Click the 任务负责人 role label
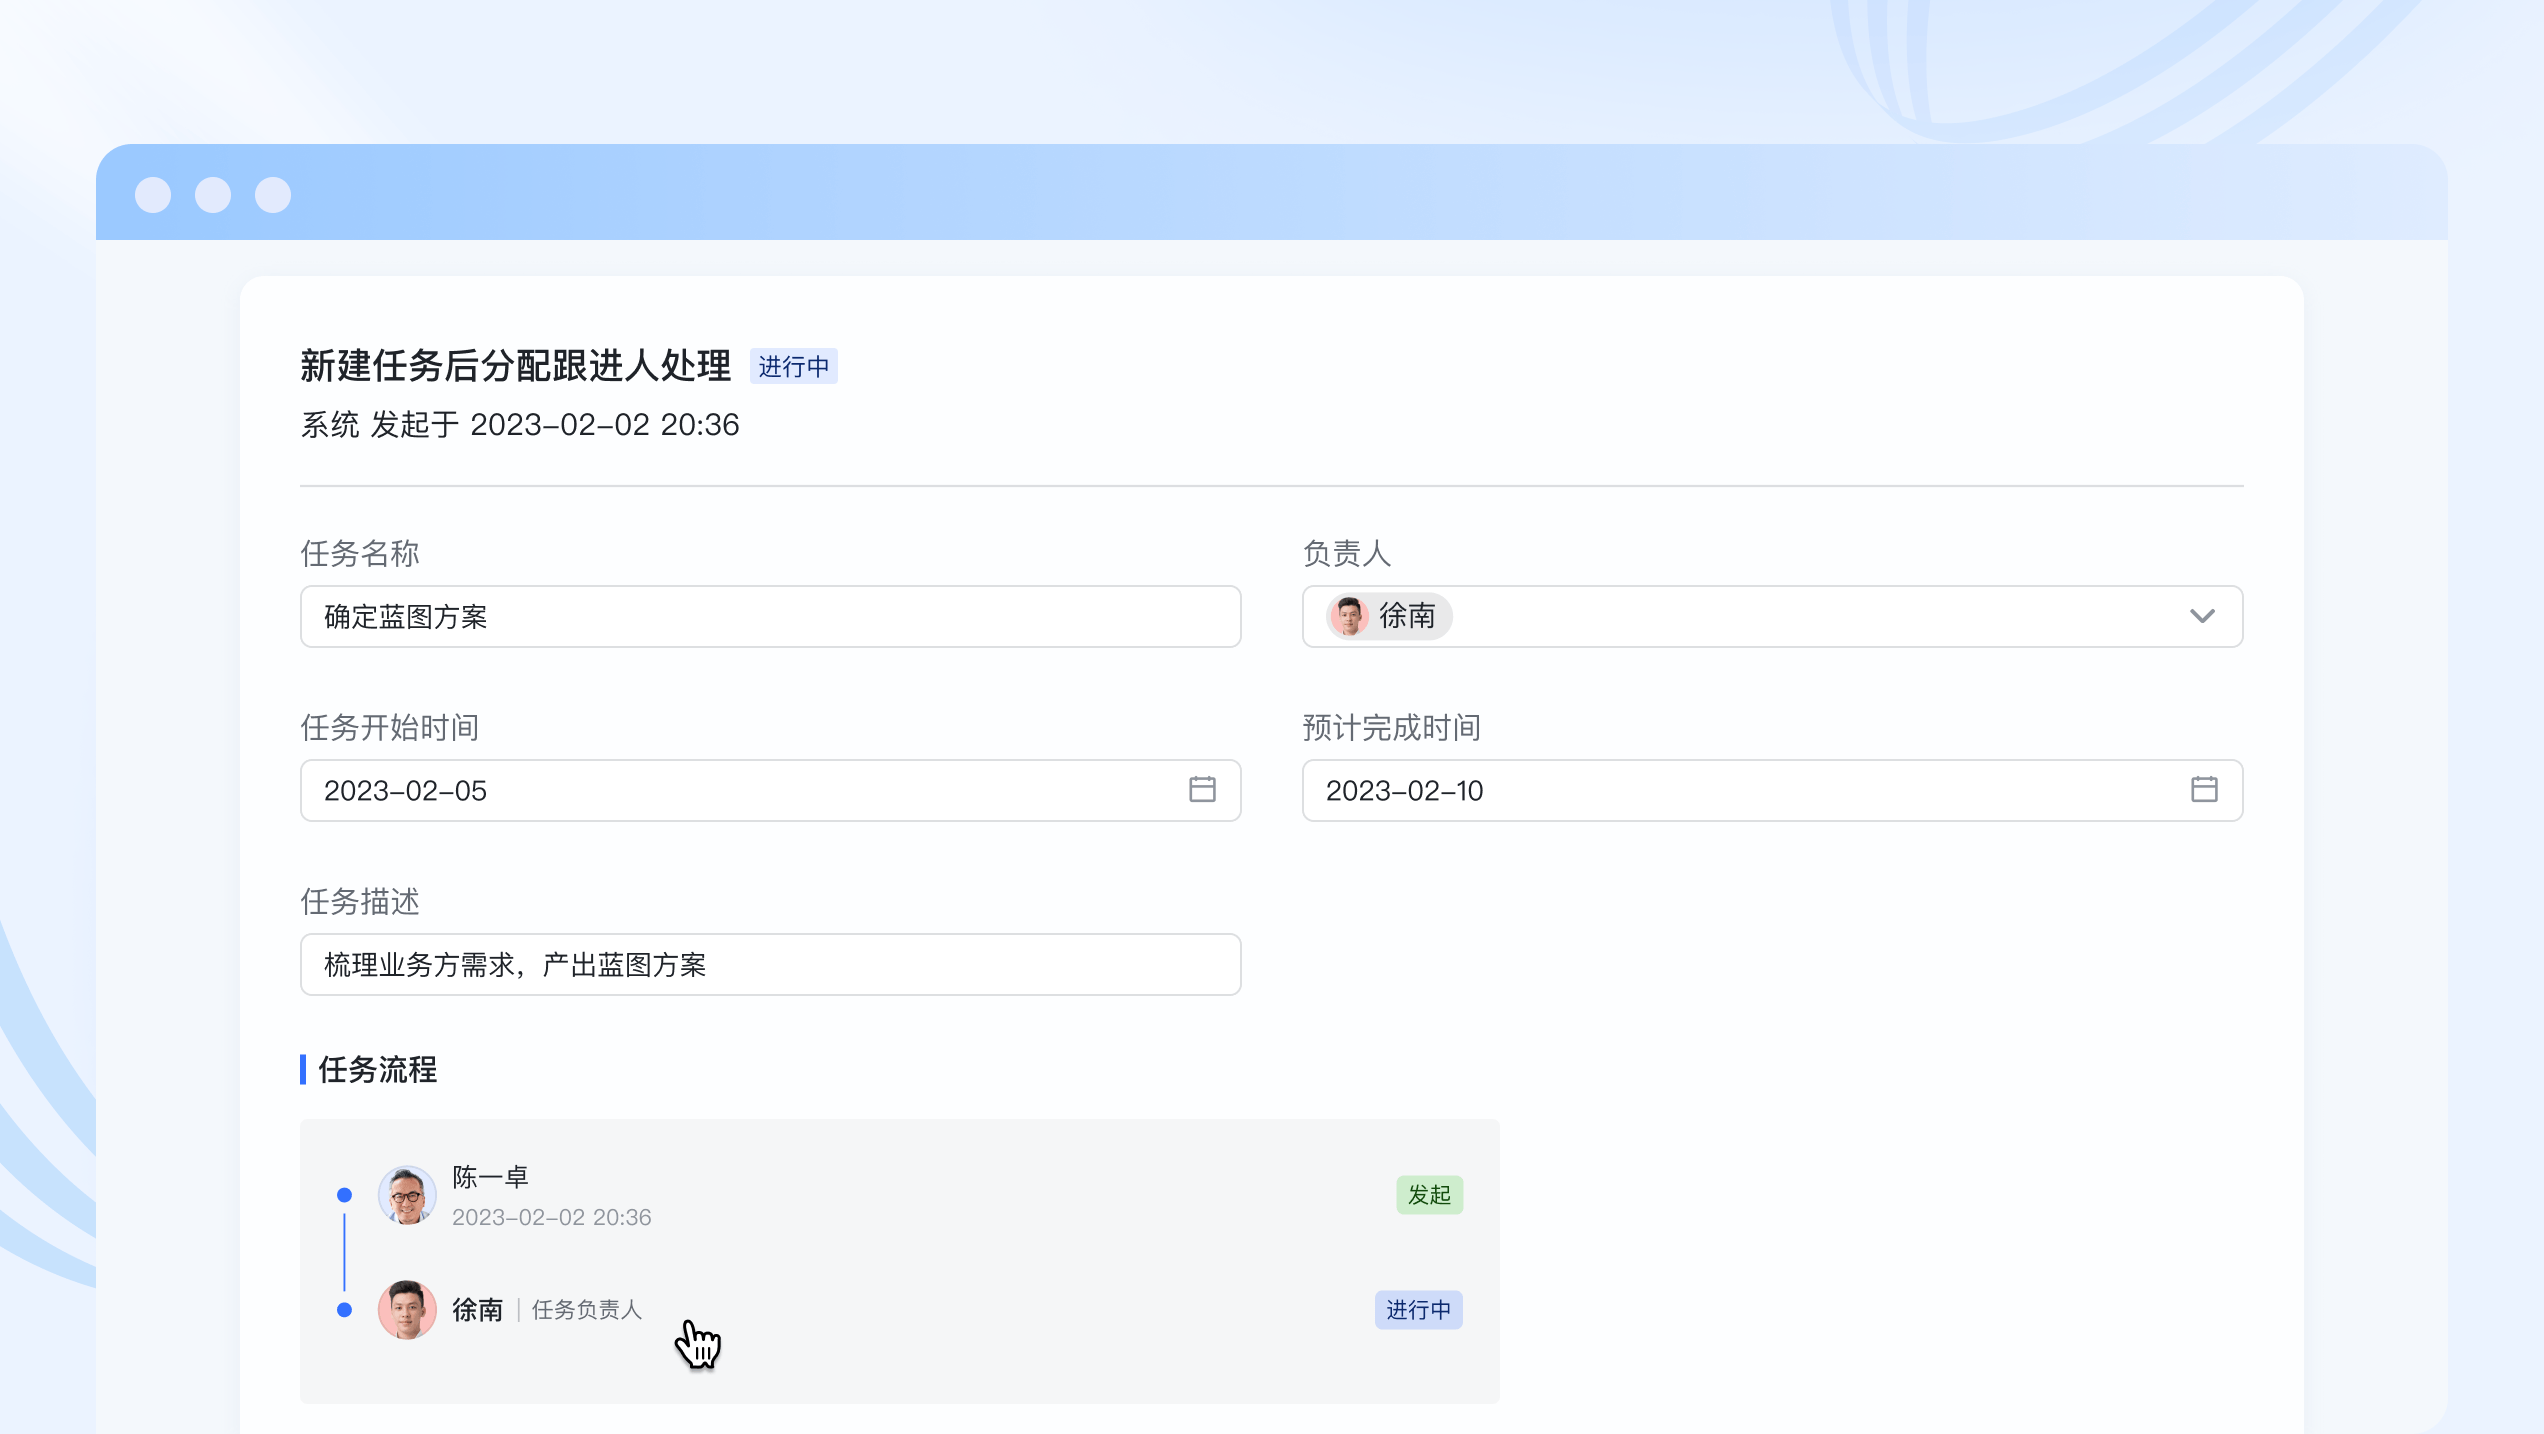This screenshot has width=2544, height=1434. (x=587, y=1310)
